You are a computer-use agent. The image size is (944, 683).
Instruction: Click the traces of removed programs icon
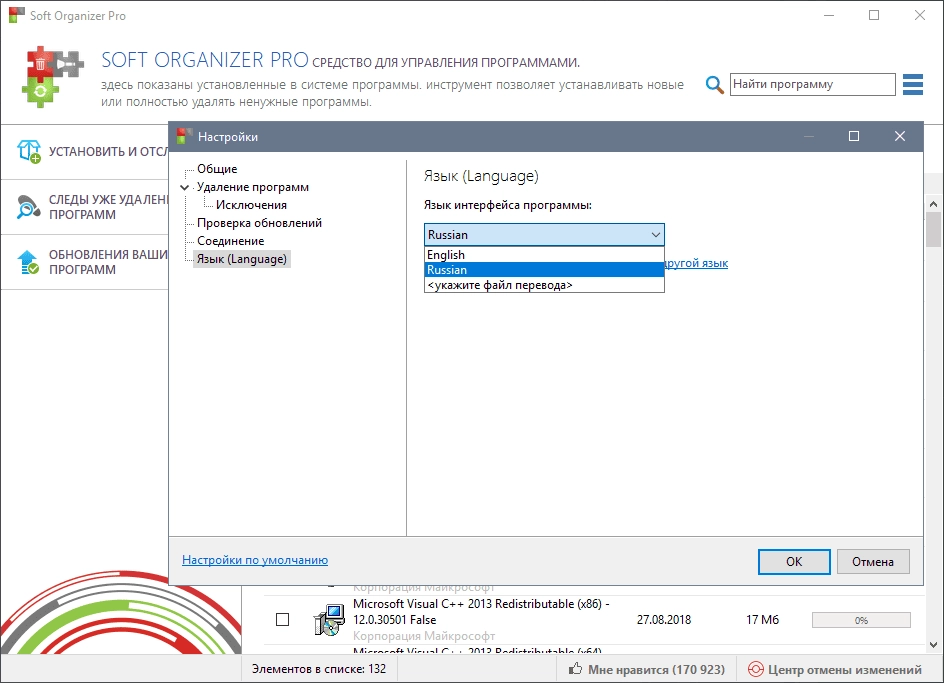tap(28, 207)
